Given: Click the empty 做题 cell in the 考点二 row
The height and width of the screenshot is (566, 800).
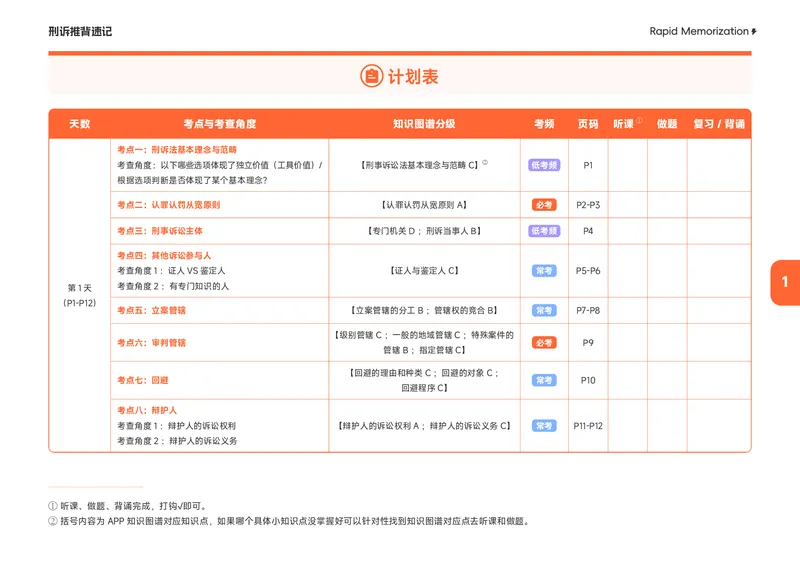Looking at the screenshot, I should click(x=667, y=205).
